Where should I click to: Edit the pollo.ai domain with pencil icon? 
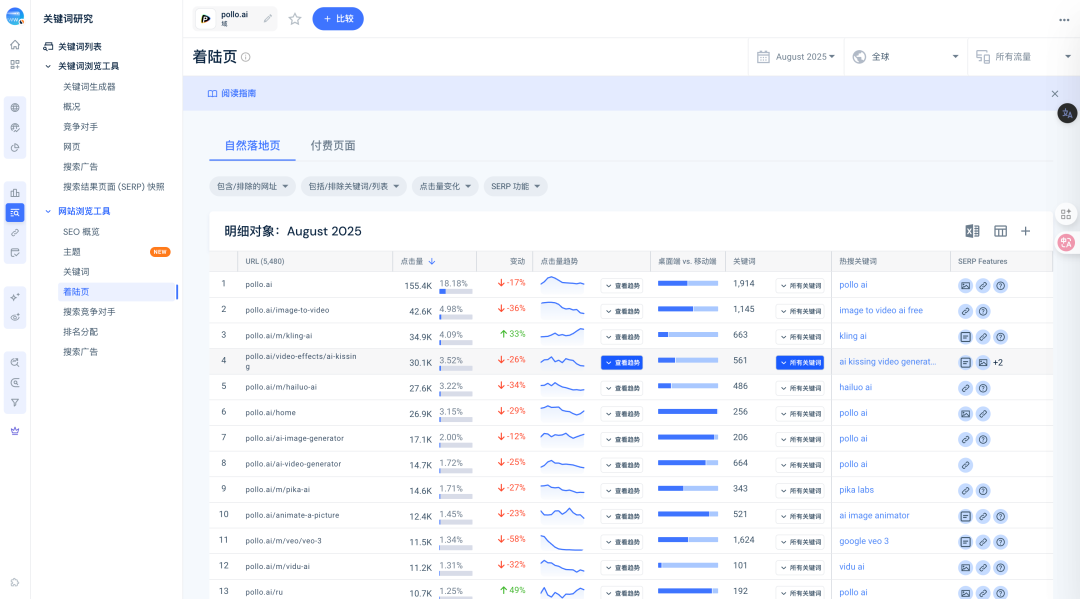pos(267,19)
